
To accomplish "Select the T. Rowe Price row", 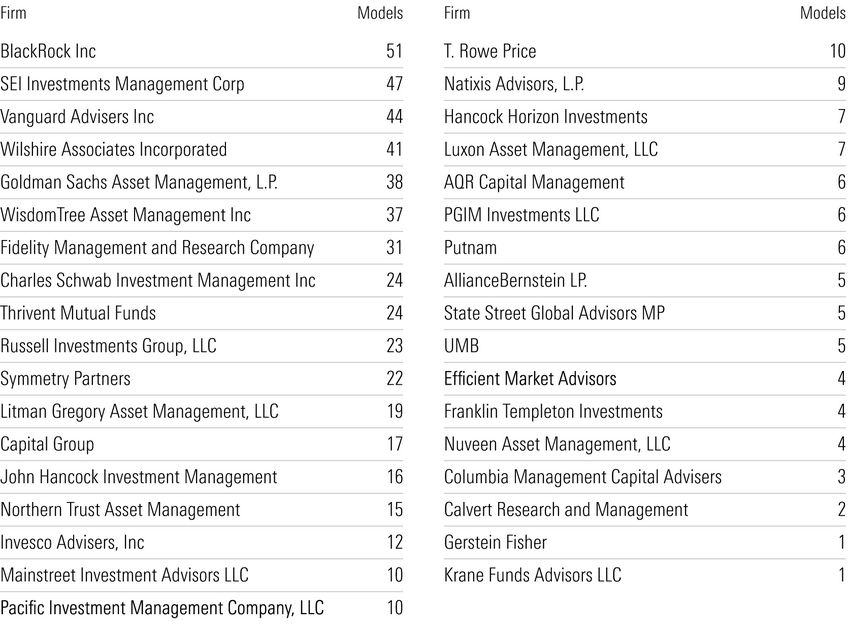I will point(645,51).
